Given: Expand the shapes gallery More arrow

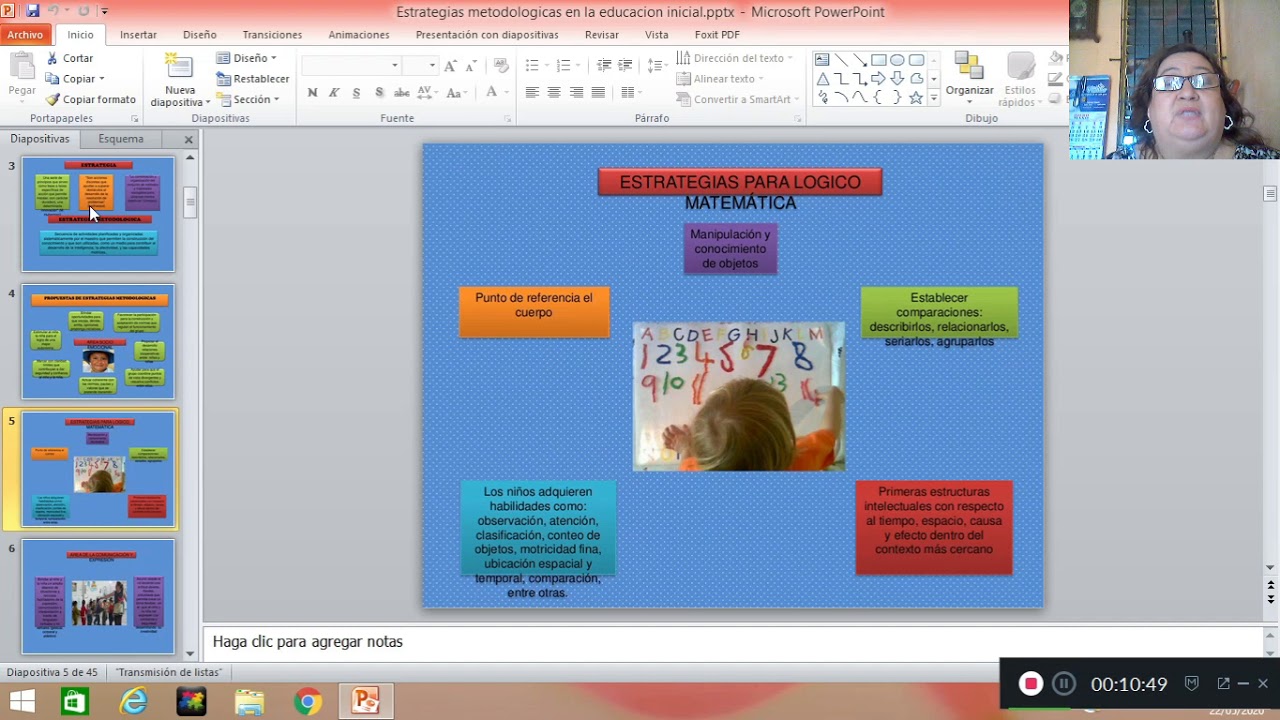Looking at the screenshot, I should (934, 98).
